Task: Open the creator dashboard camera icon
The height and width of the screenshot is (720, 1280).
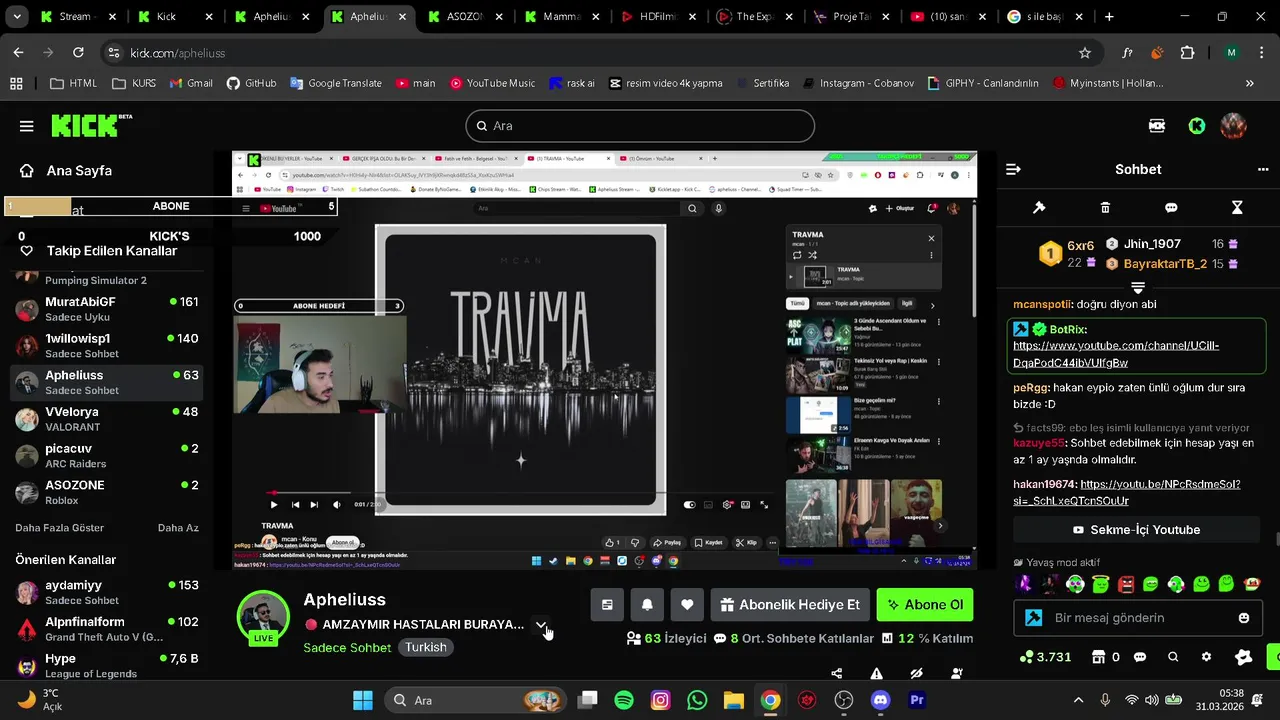Action: click(x=1157, y=126)
